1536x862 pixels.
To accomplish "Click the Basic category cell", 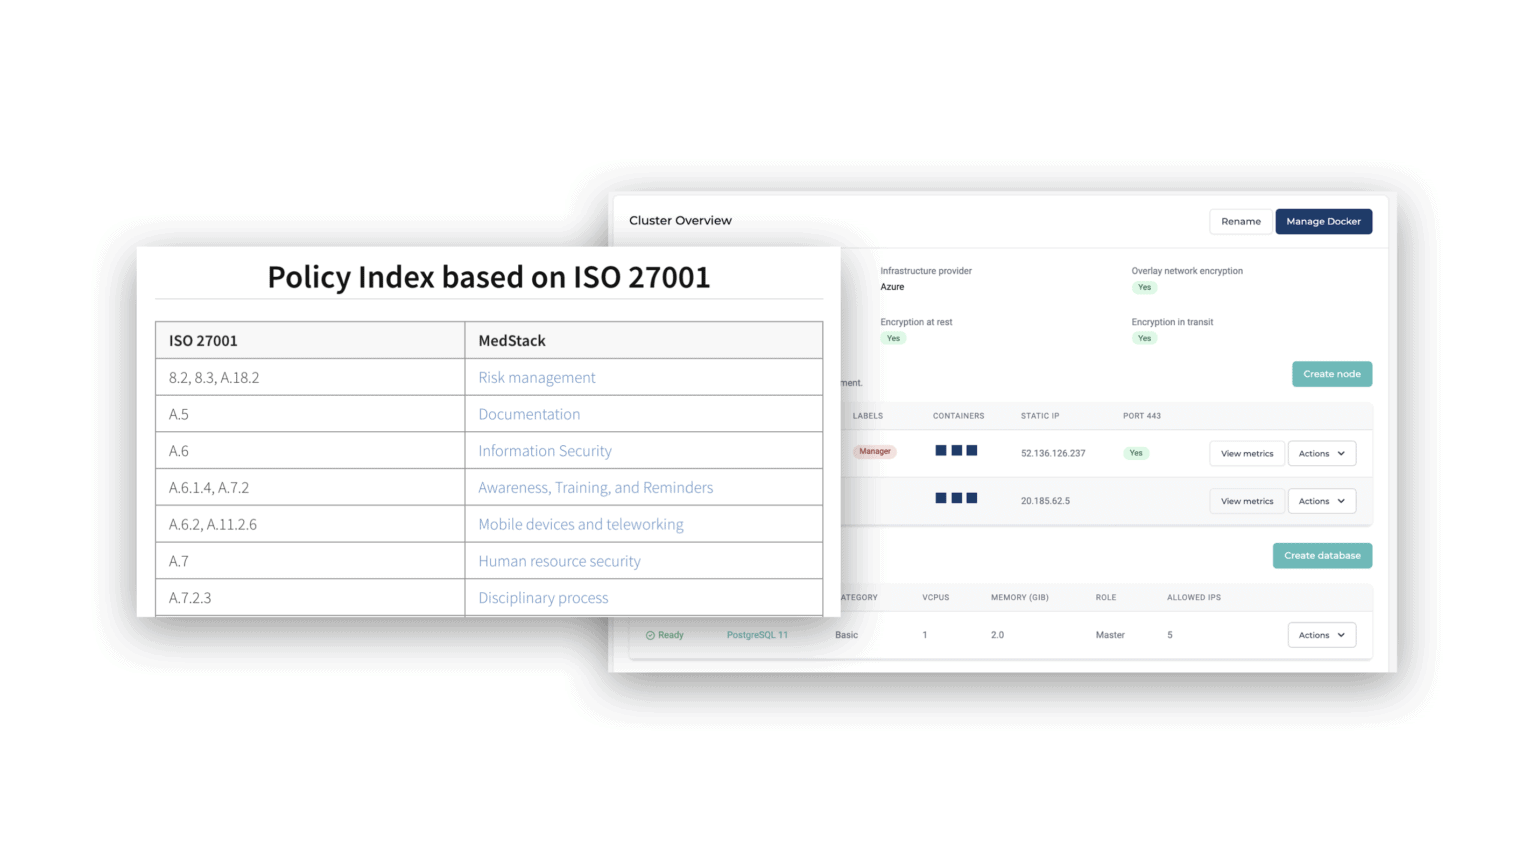I will click(x=846, y=635).
